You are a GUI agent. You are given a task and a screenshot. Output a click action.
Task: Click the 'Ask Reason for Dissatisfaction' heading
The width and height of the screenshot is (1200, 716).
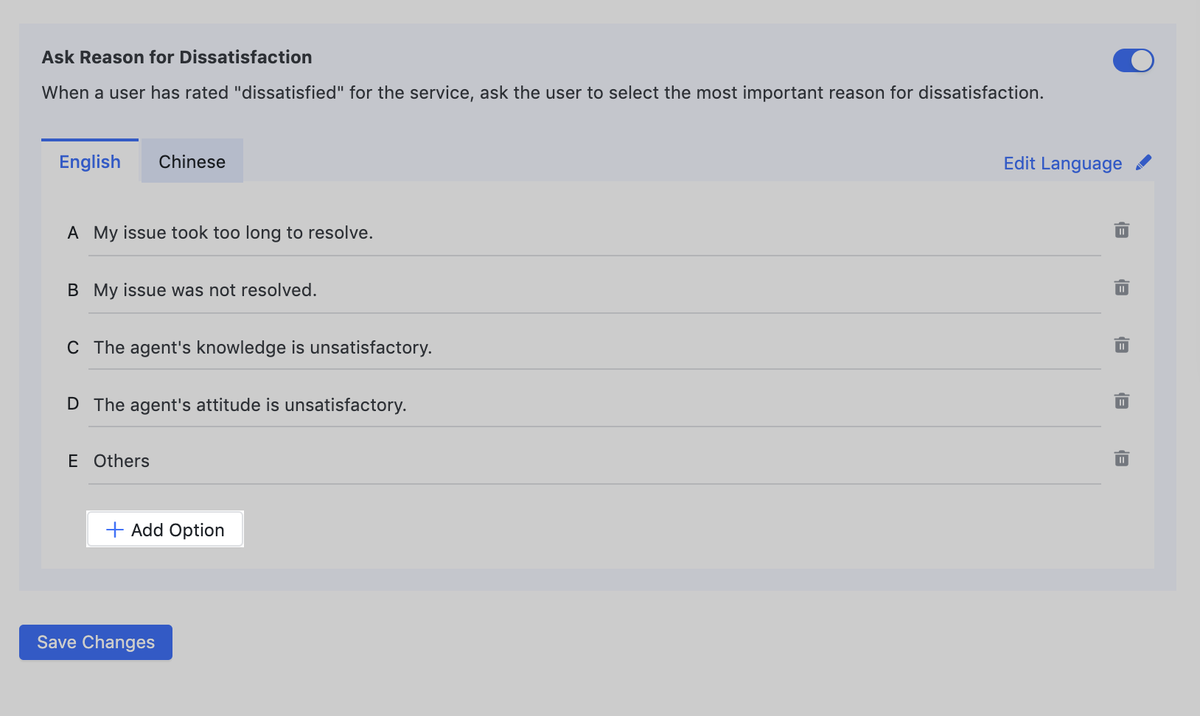177,57
